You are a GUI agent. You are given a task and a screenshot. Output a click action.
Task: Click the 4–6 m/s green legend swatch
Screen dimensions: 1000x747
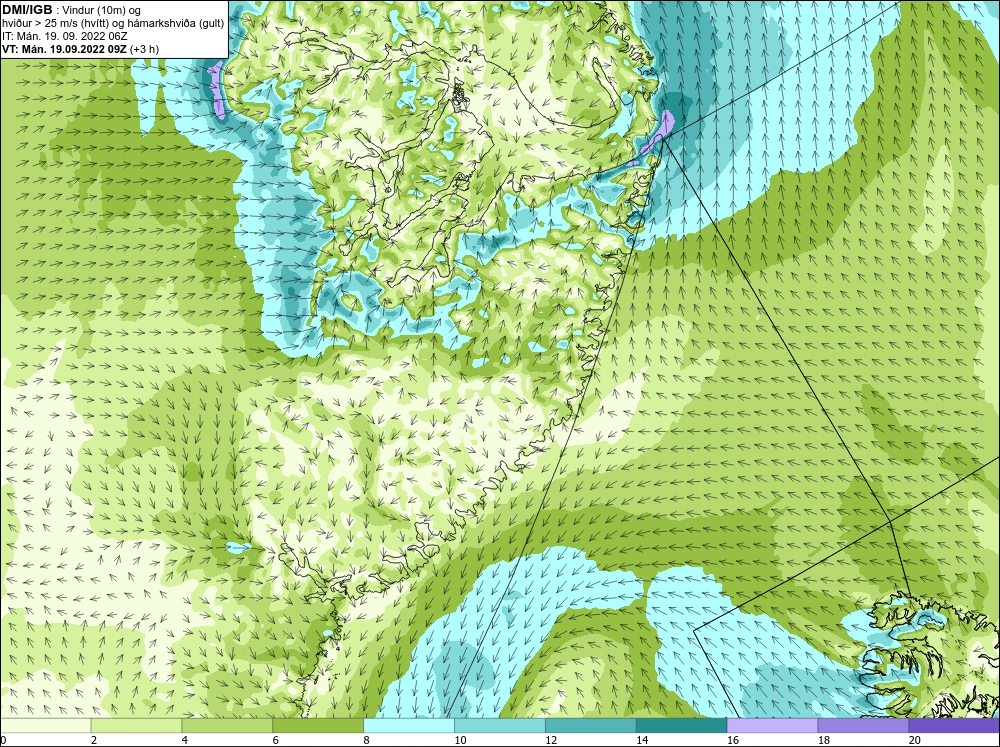point(227,725)
